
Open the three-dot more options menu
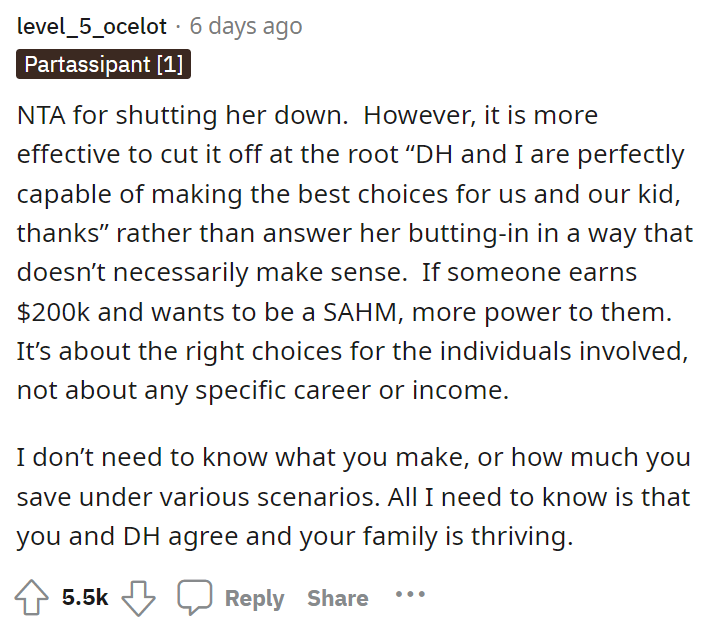click(410, 595)
